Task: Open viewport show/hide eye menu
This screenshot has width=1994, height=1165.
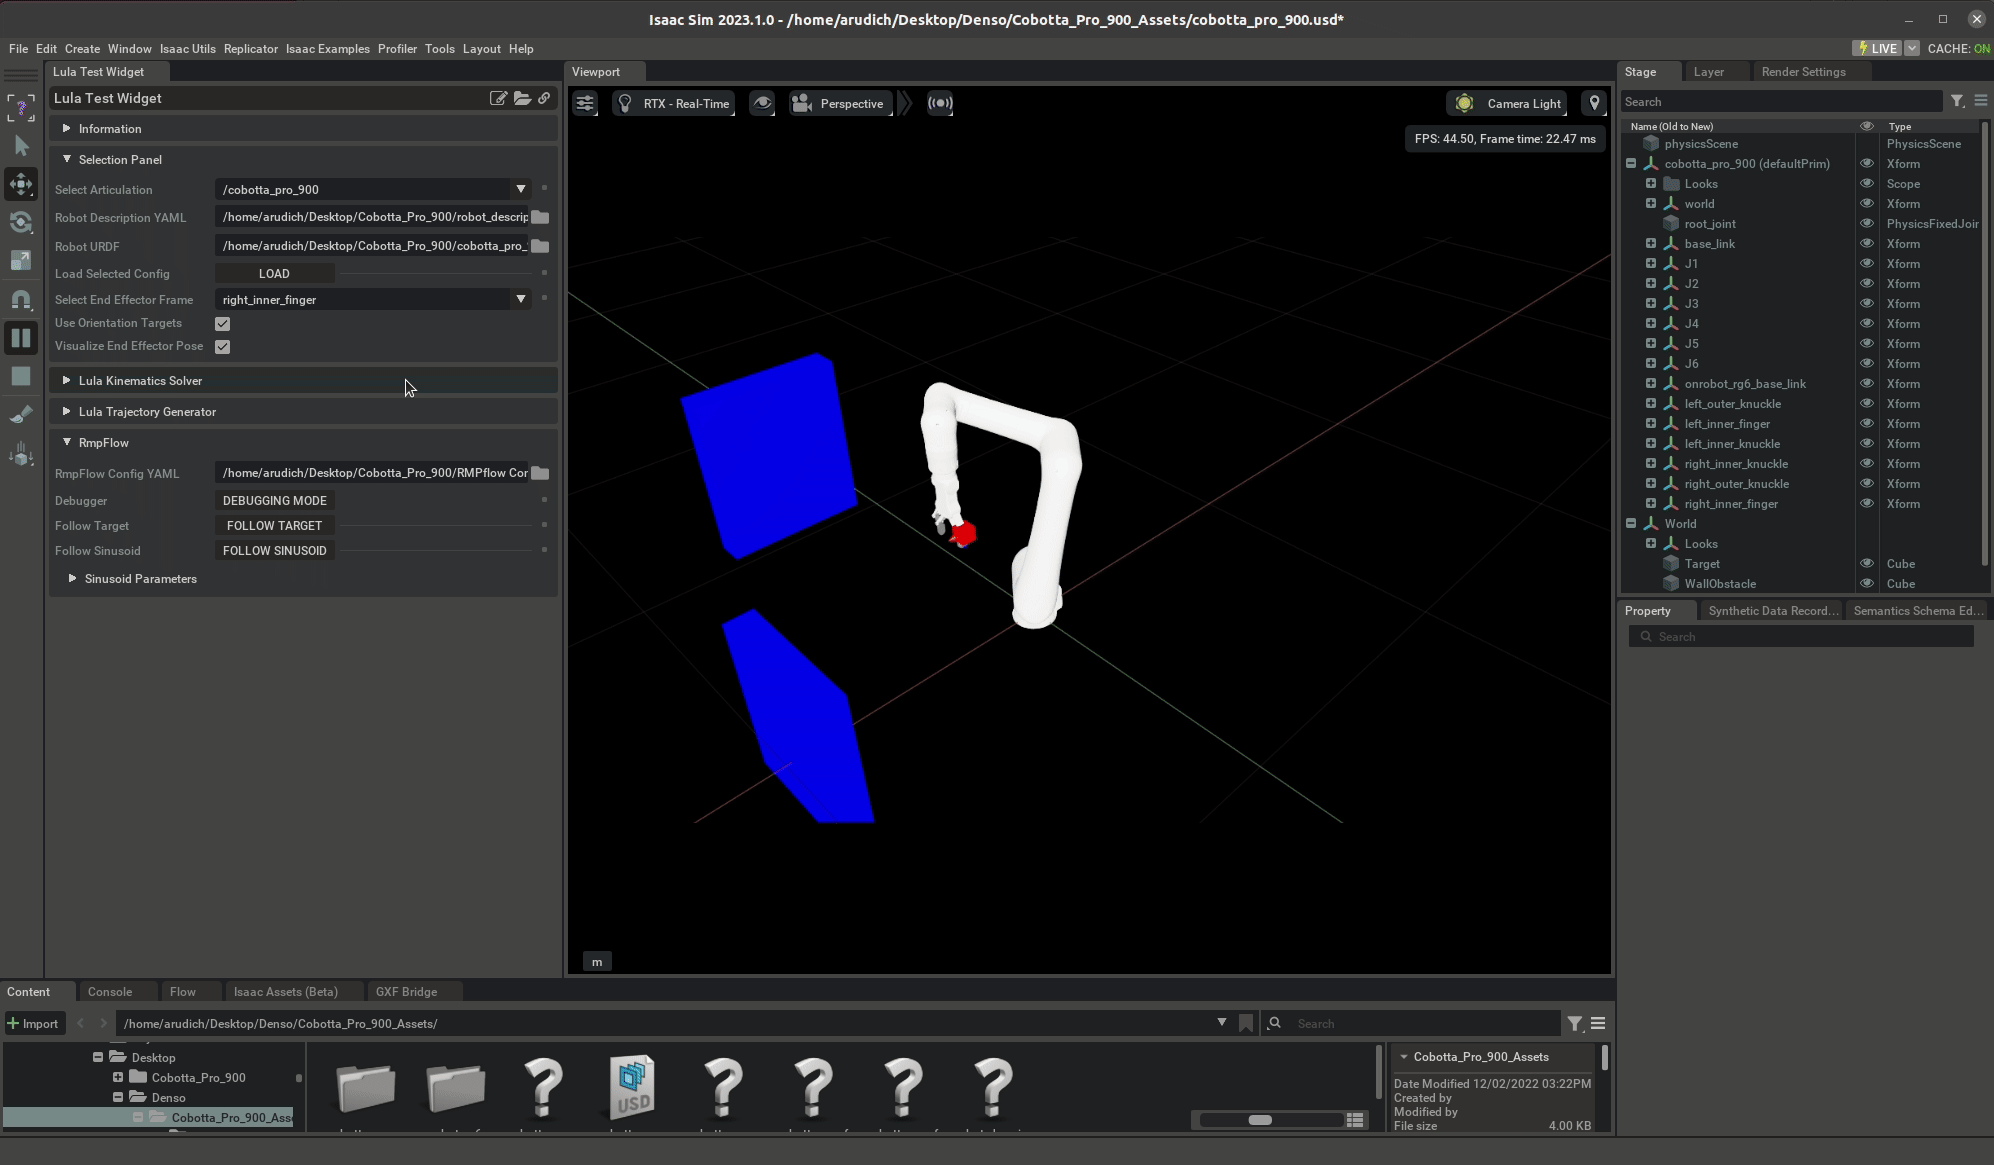Action: pyautogui.click(x=762, y=103)
